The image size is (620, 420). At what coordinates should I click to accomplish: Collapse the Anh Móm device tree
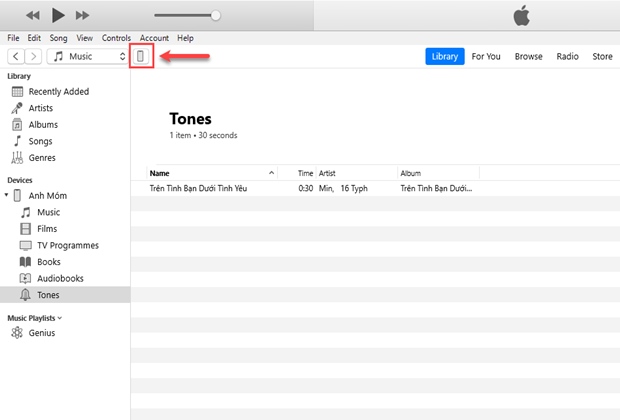tap(8, 195)
